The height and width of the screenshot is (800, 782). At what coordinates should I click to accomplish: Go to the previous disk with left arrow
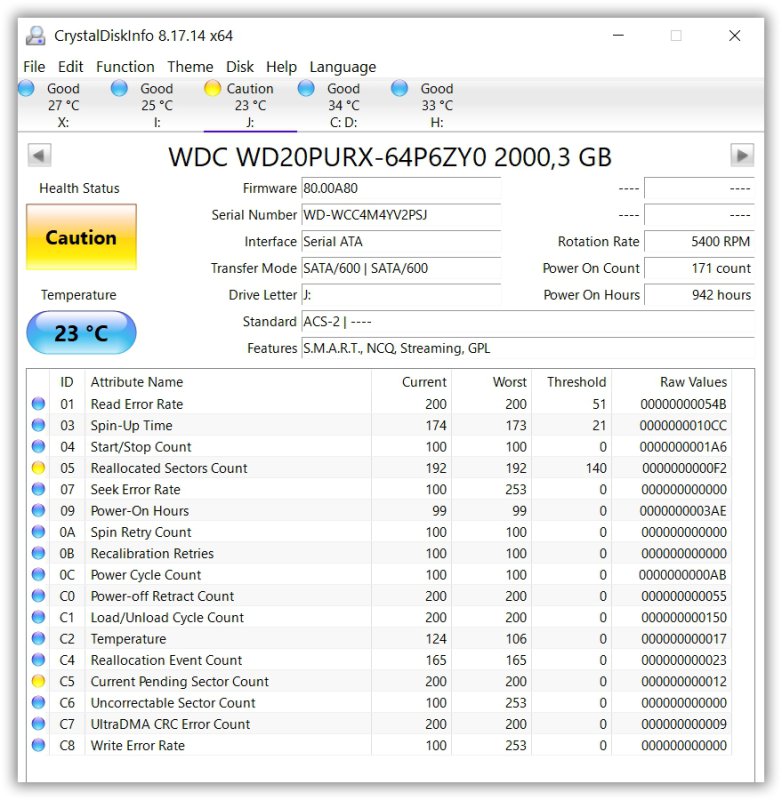pos(39,156)
